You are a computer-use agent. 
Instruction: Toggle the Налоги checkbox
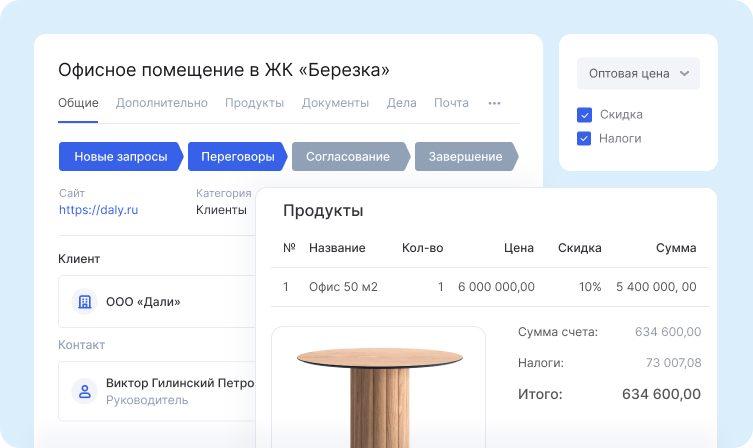click(x=585, y=138)
